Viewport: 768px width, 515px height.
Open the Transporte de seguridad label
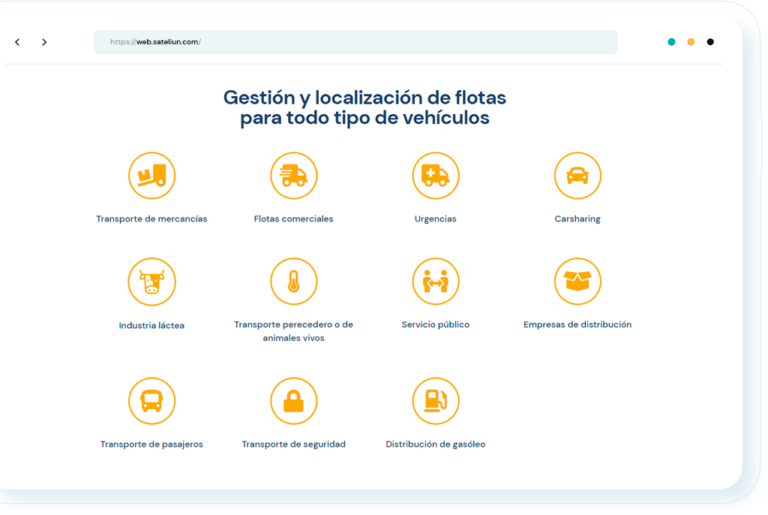(x=293, y=444)
